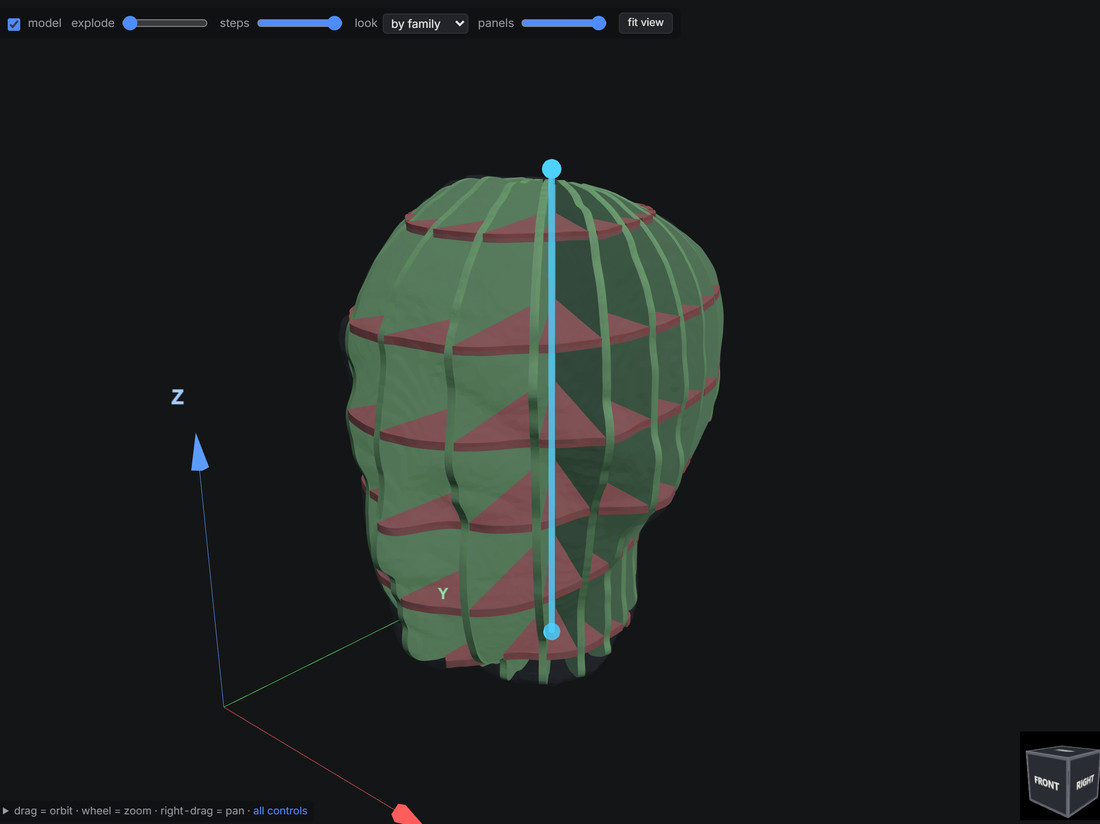Click the red X axis arrowhead

(x=407, y=814)
